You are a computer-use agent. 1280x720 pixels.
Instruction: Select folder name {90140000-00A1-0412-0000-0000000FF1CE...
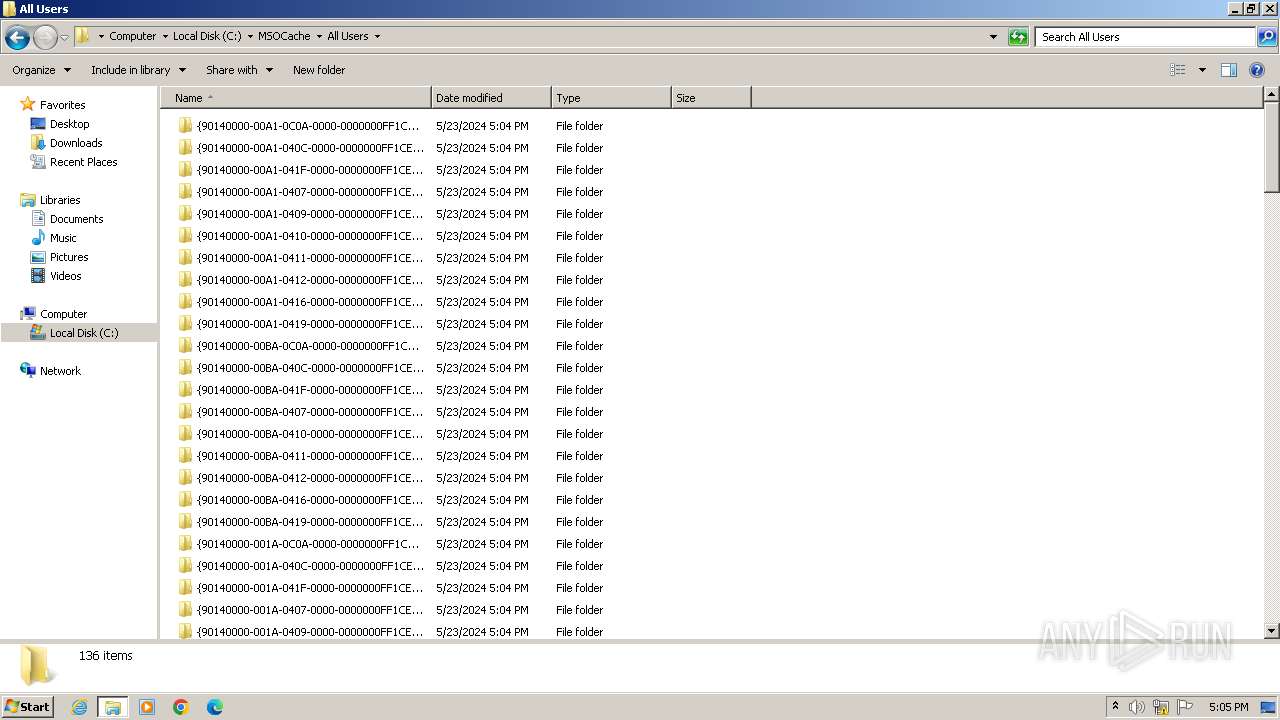(x=310, y=280)
